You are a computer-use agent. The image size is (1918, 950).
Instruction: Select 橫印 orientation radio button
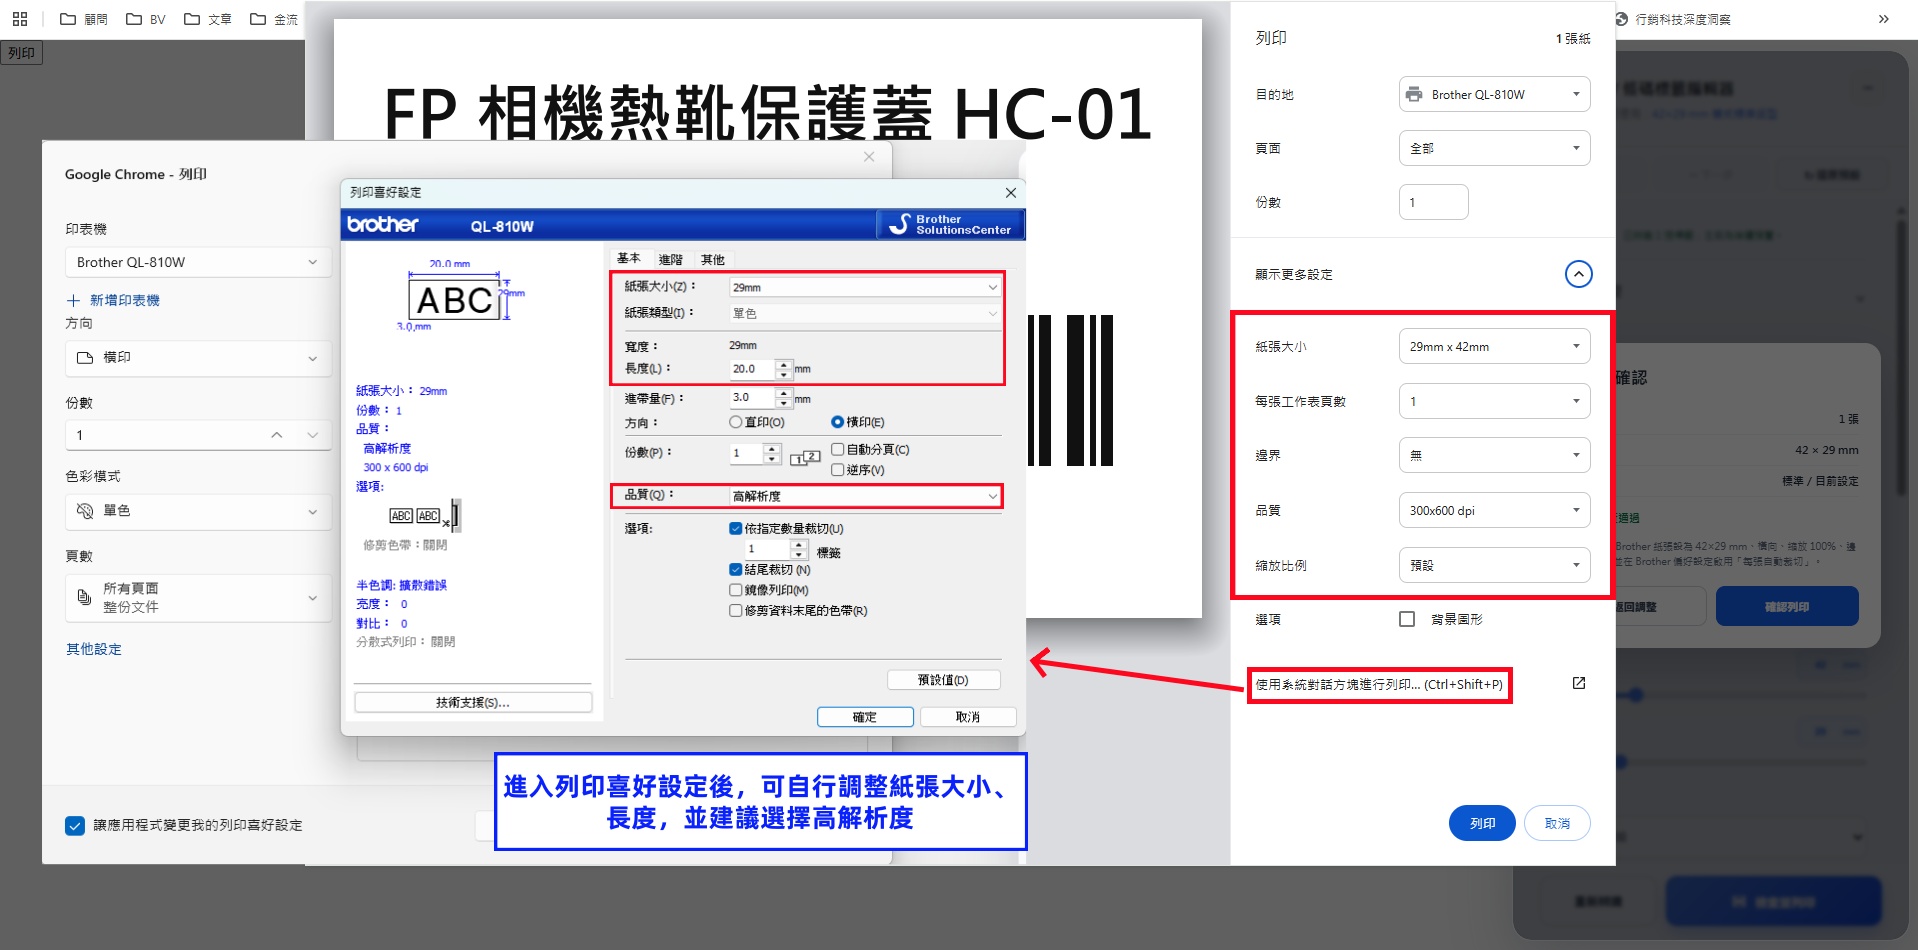coord(838,422)
